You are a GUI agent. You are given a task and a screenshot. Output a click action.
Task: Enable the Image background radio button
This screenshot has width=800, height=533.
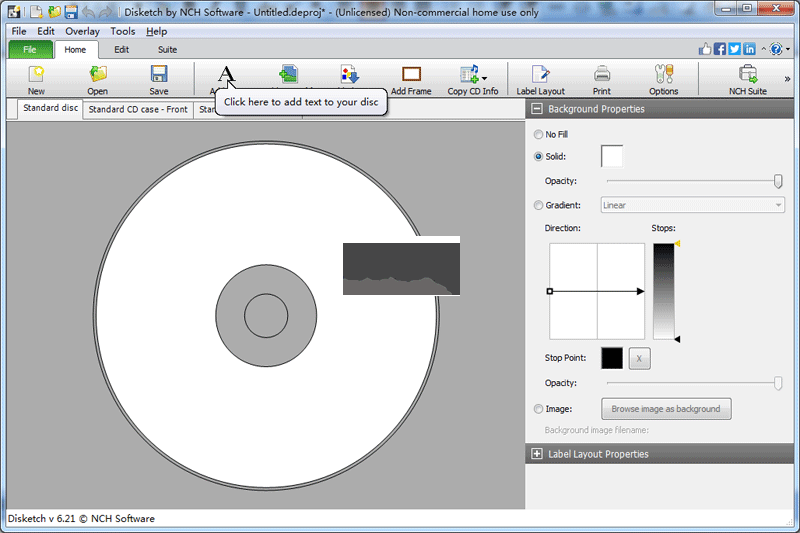pos(540,408)
